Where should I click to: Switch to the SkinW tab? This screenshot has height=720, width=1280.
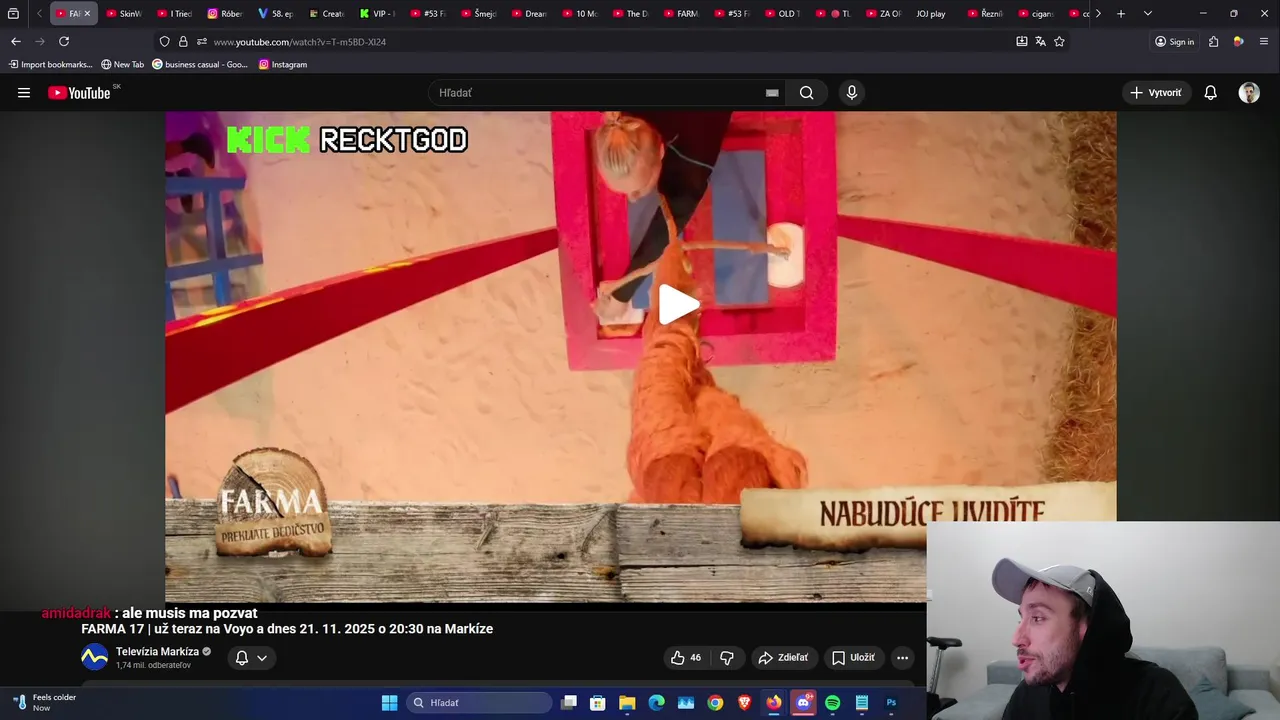(124, 13)
